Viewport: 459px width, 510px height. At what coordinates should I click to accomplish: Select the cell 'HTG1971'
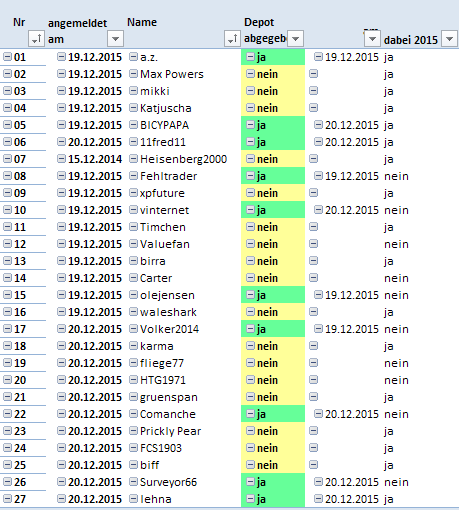[163, 380]
